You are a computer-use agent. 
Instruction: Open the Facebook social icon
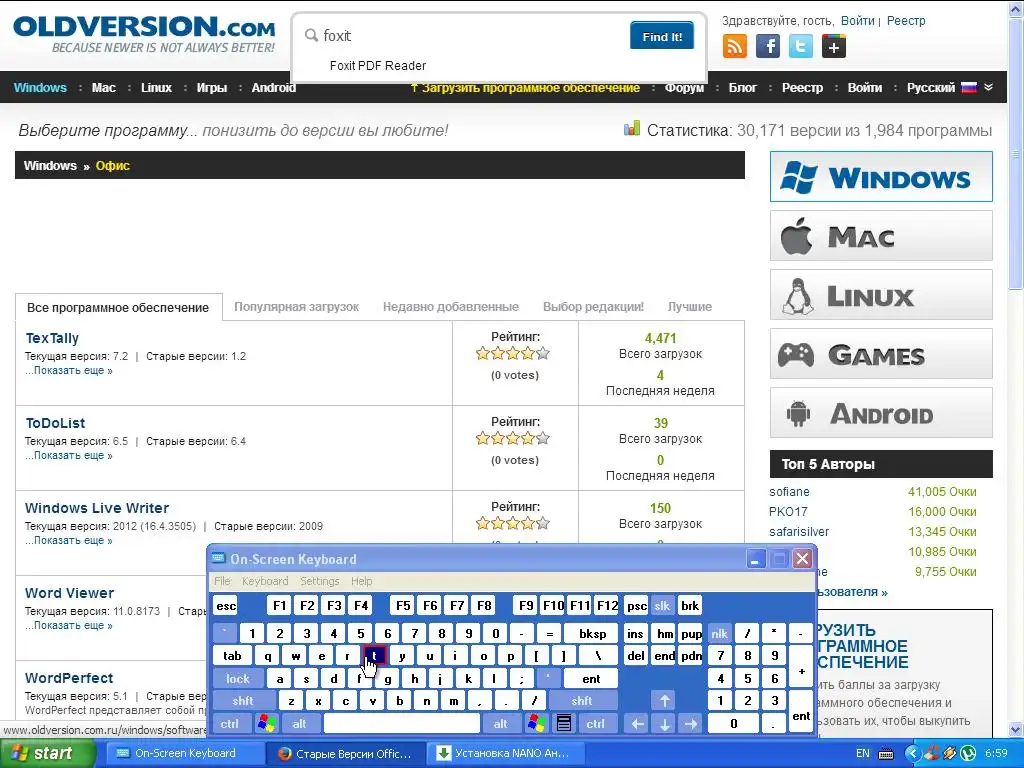768,46
